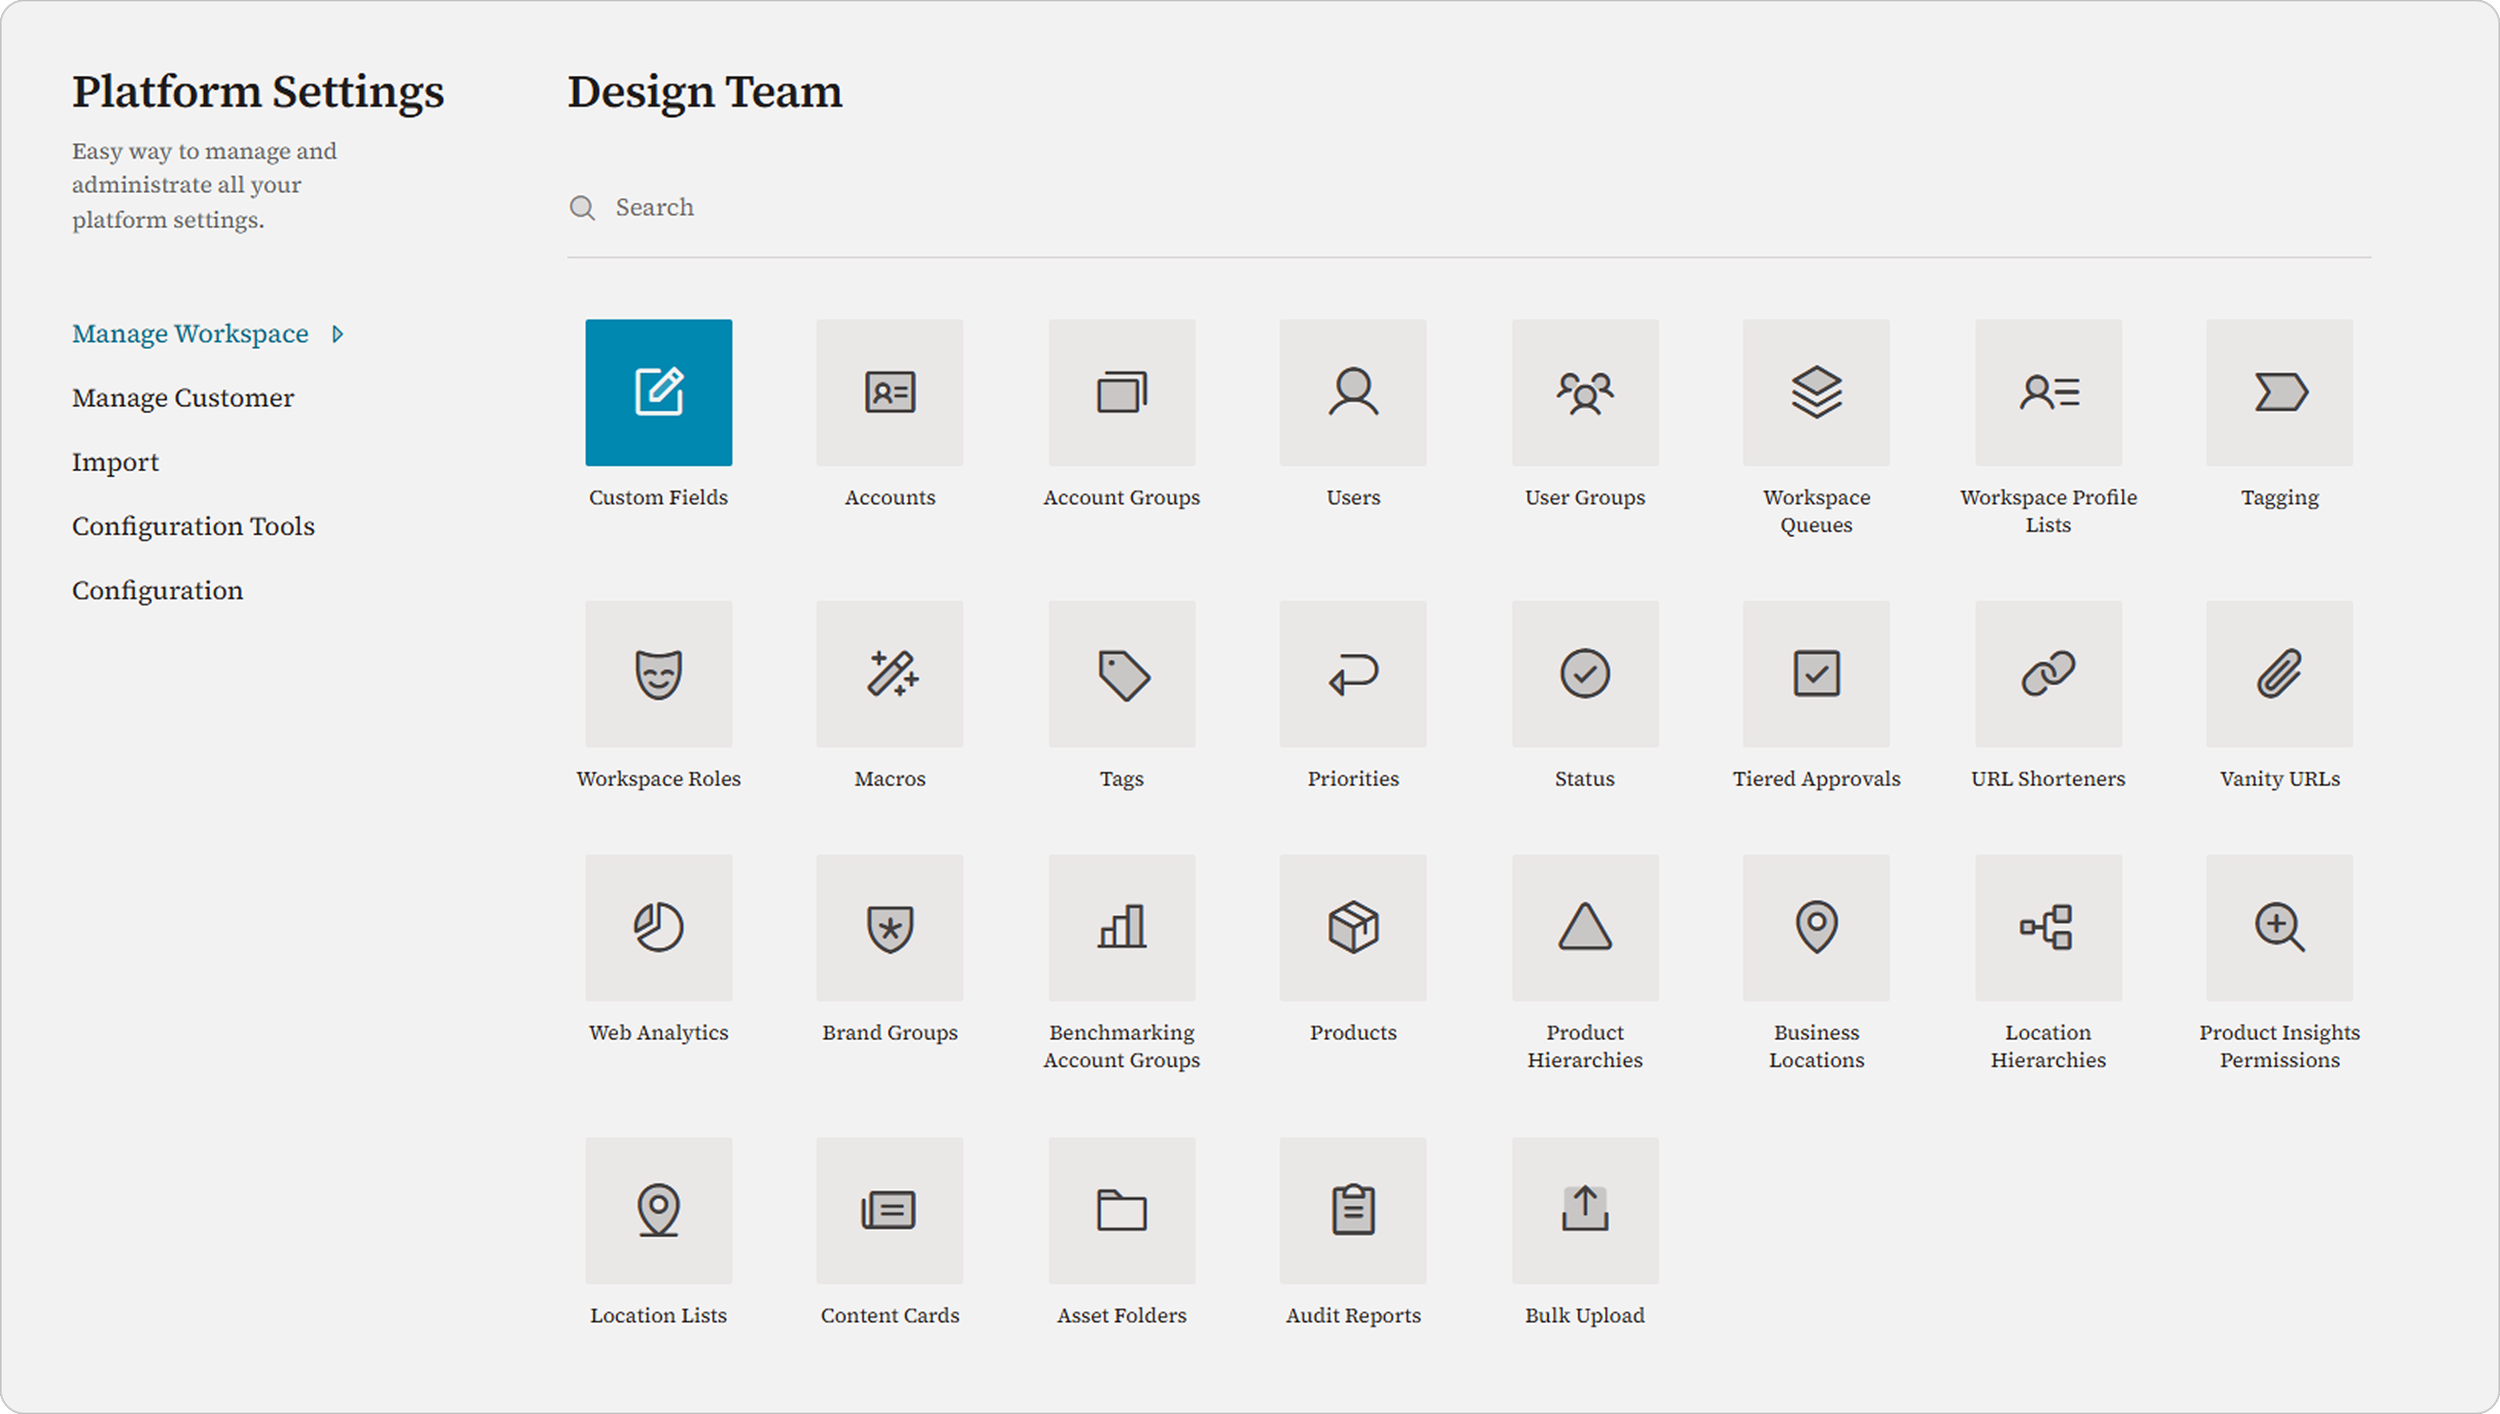The width and height of the screenshot is (2500, 1414).
Task: Expand the arrow beside Manage Workspace
Action: coord(338,334)
